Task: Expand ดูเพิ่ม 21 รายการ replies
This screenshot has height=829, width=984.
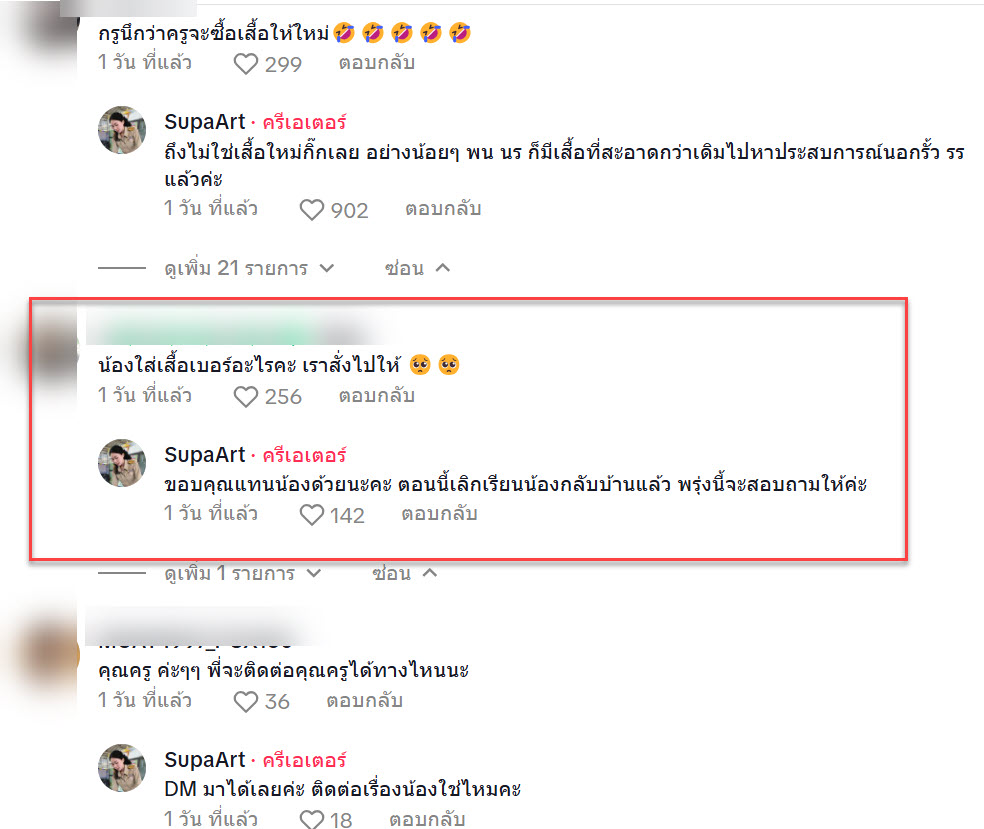Action: pyautogui.click(x=249, y=268)
